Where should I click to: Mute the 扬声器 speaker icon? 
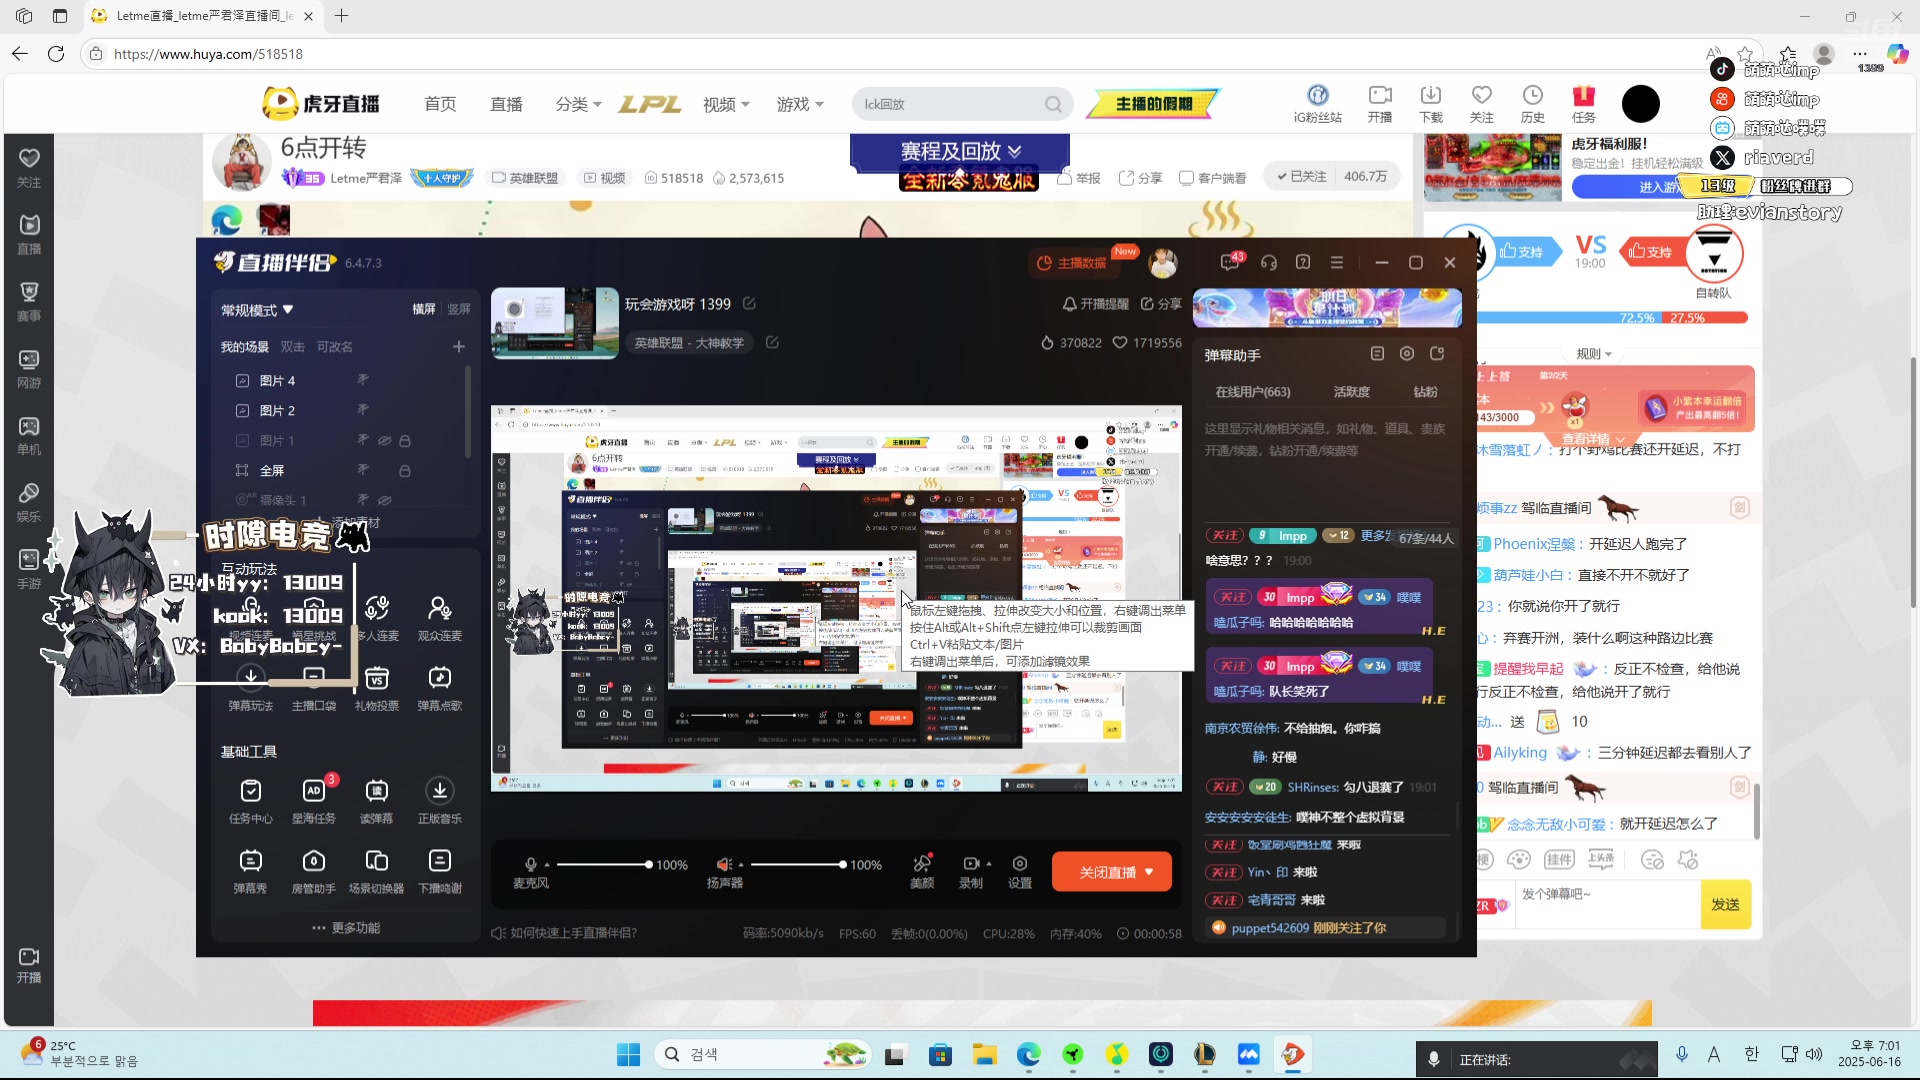pyautogui.click(x=724, y=864)
